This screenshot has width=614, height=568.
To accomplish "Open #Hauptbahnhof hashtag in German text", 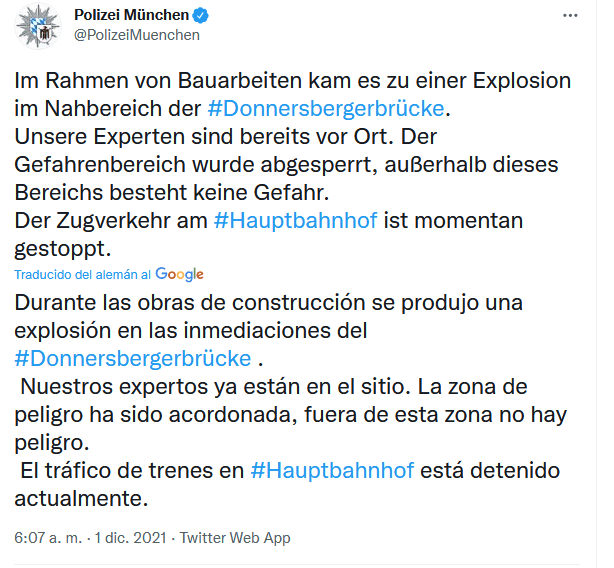I will tap(296, 219).
